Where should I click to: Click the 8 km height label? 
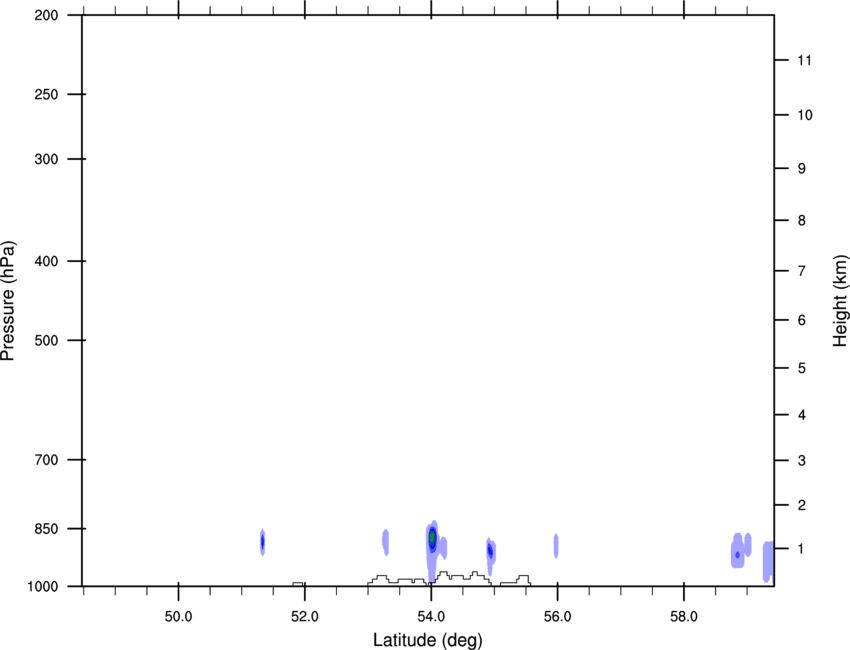802,220
